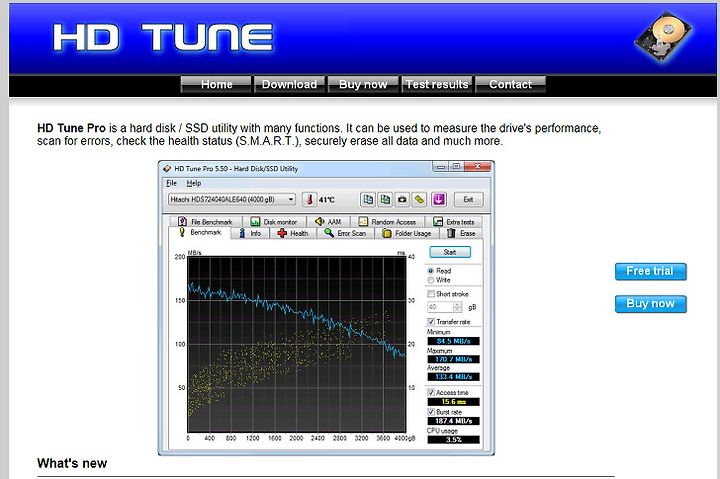This screenshot has width=720, height=479.
Task: Click the burst rate value 187.4 MB/s
Action: pos(453,421)
